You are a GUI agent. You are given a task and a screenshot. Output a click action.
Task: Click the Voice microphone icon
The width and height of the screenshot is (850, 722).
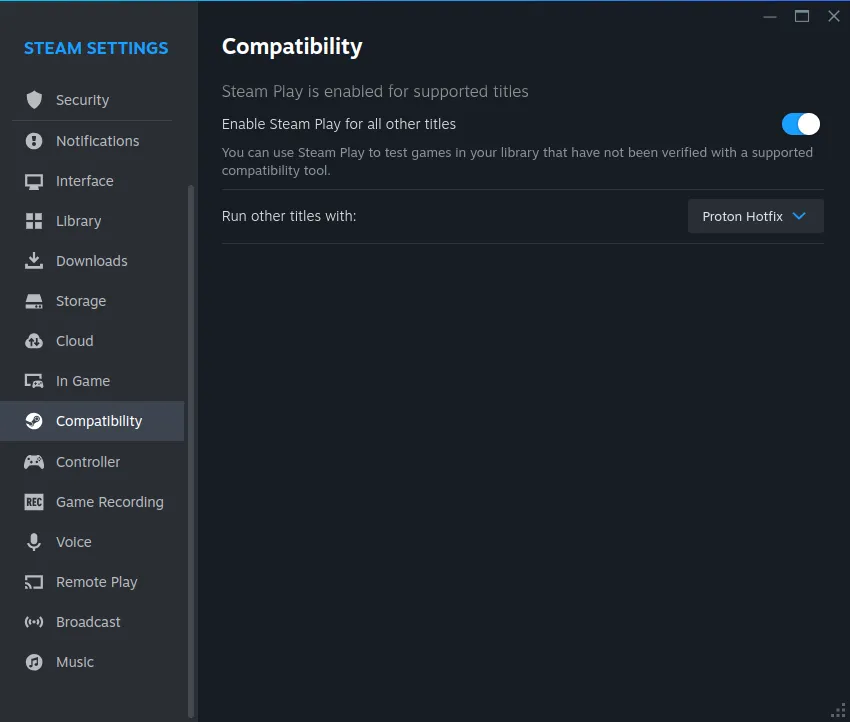[x=34, y=542]
